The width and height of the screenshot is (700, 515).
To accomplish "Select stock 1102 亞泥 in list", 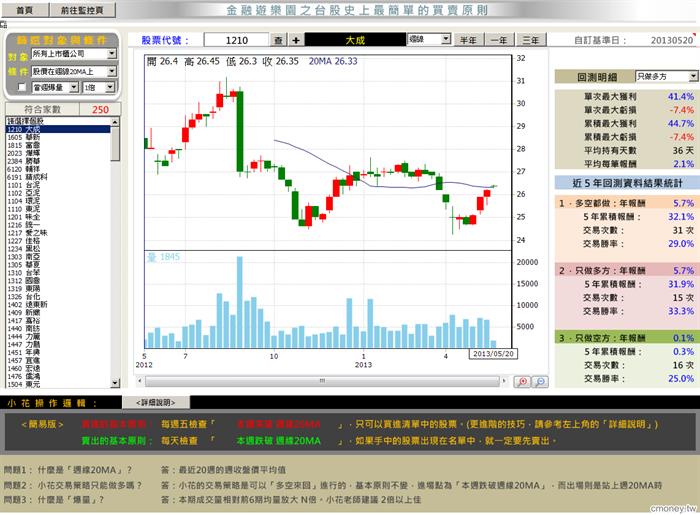I will pyautogui.click(x=58, y=193).
